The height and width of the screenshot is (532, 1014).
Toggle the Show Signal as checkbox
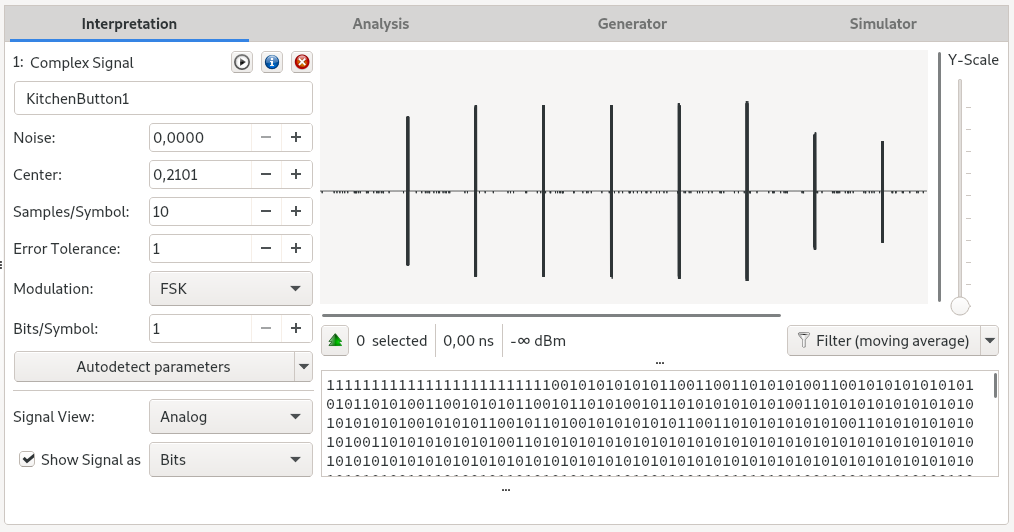27,460
